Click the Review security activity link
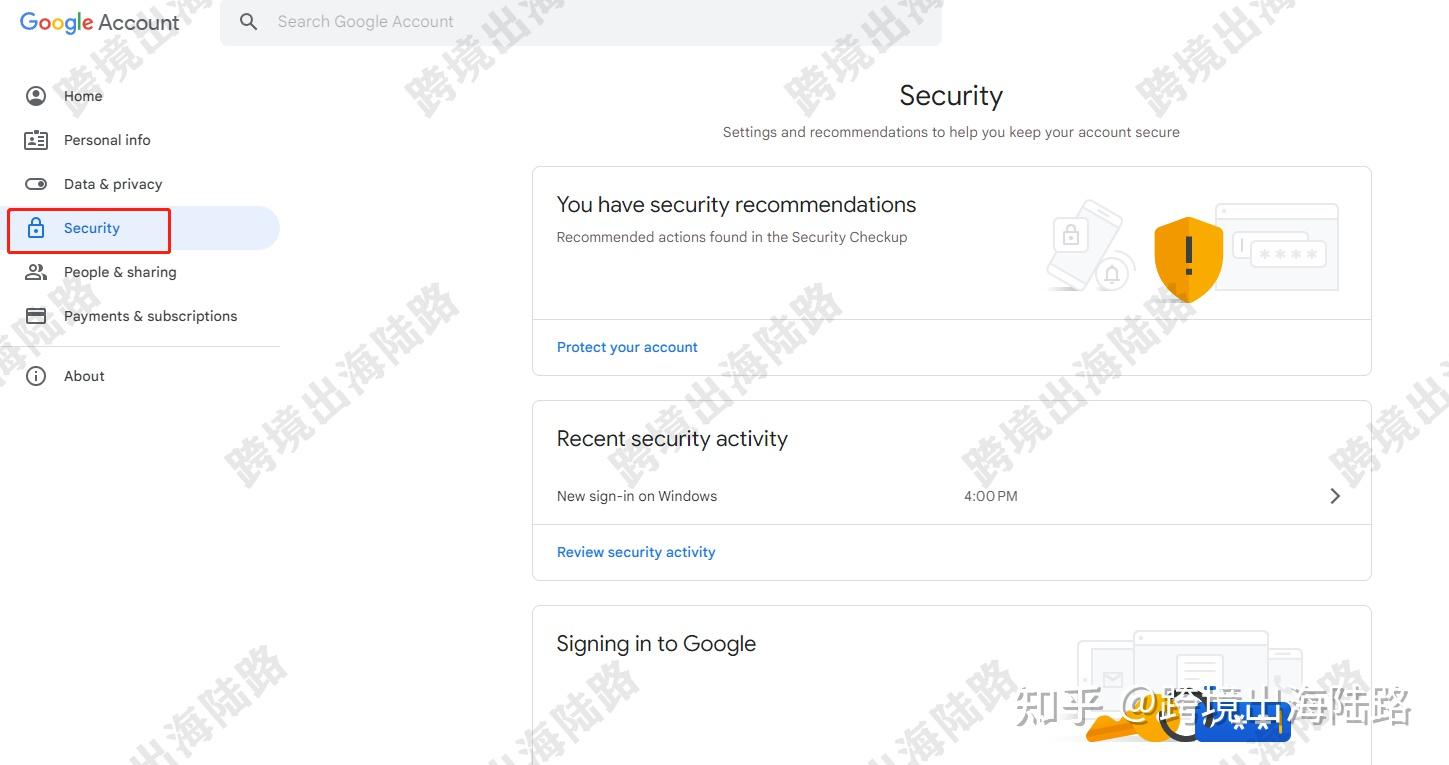The height and width of the screenshot is (765, 1449). pyautogui.click(x=636, y=552)
